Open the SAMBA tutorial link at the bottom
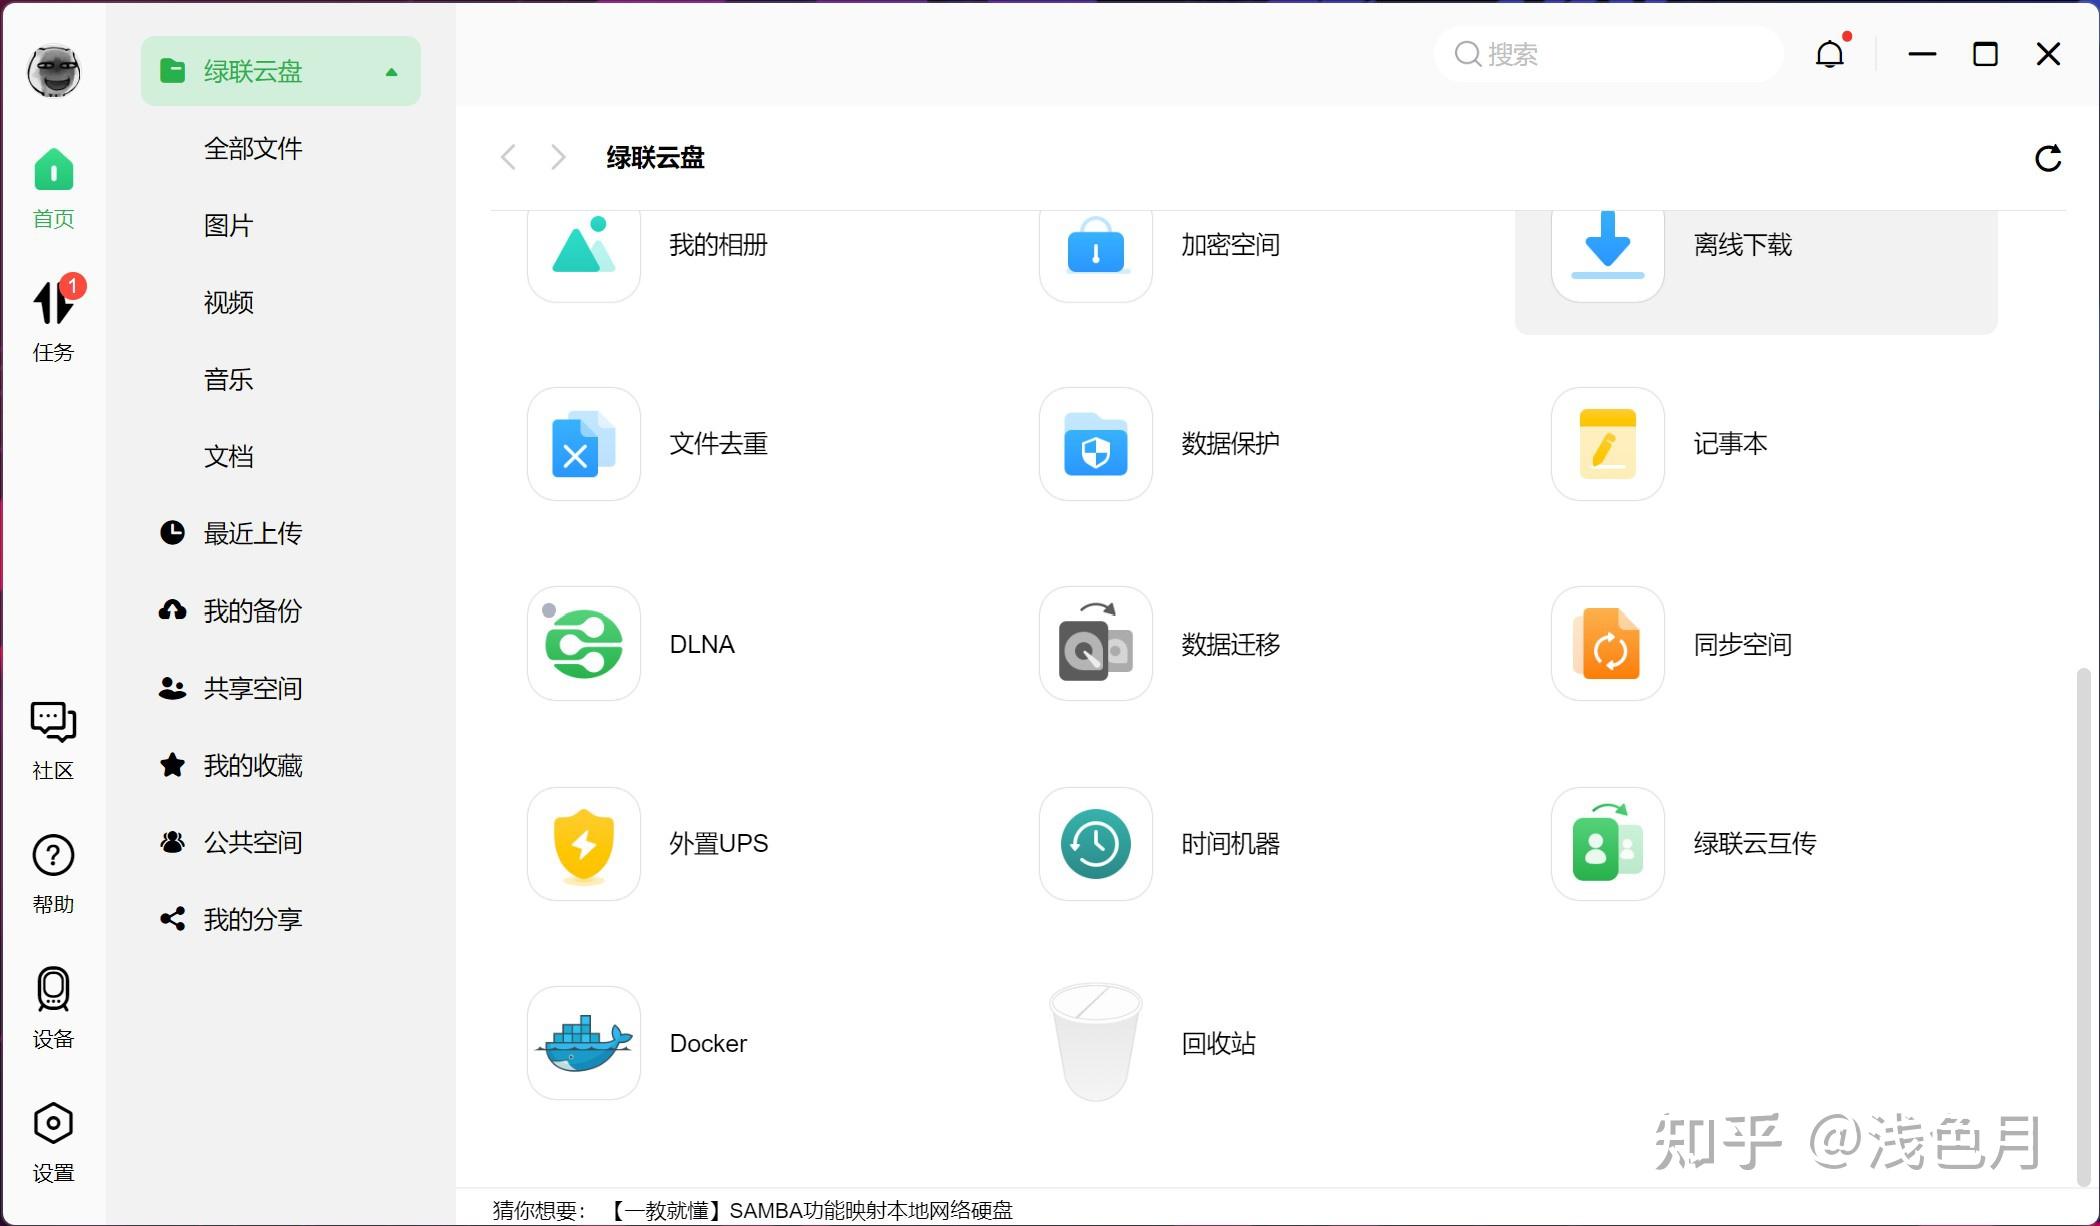This screenshot has width=2100, height=1226. coord(810,1210)
